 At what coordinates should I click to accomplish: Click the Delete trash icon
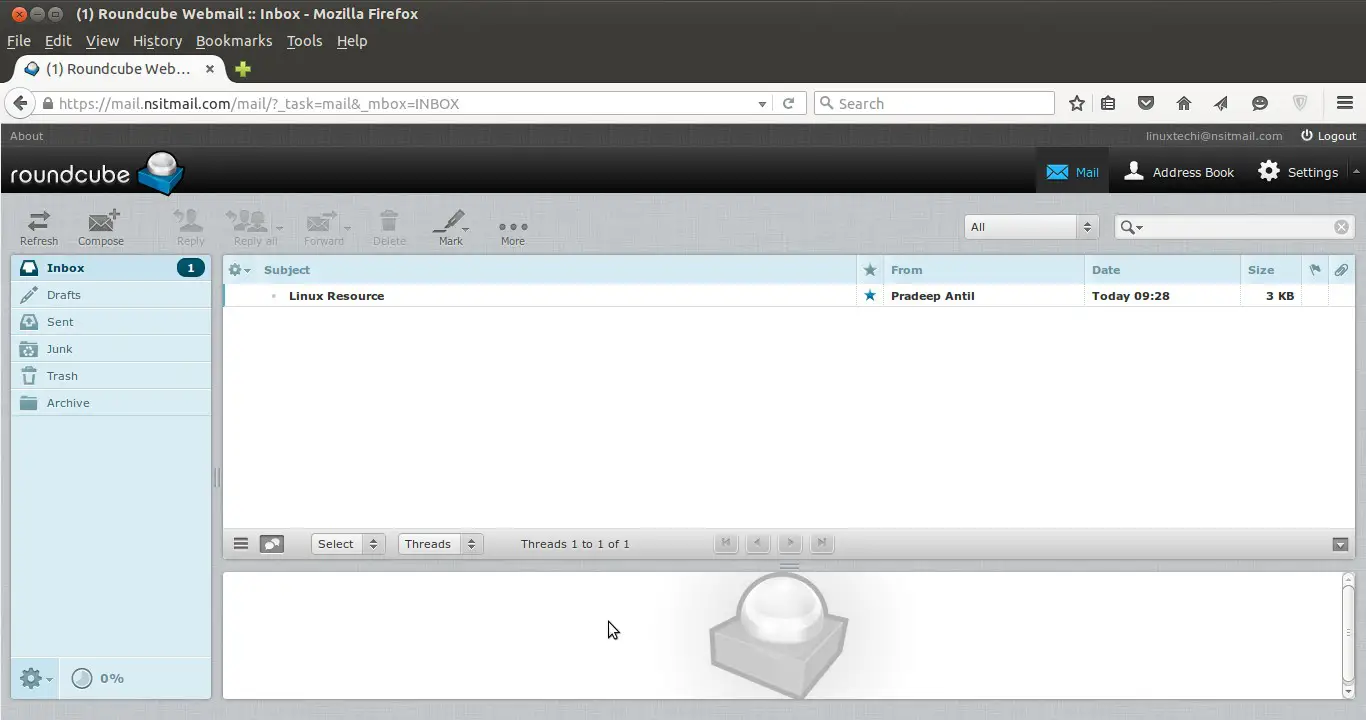(389, 227)
